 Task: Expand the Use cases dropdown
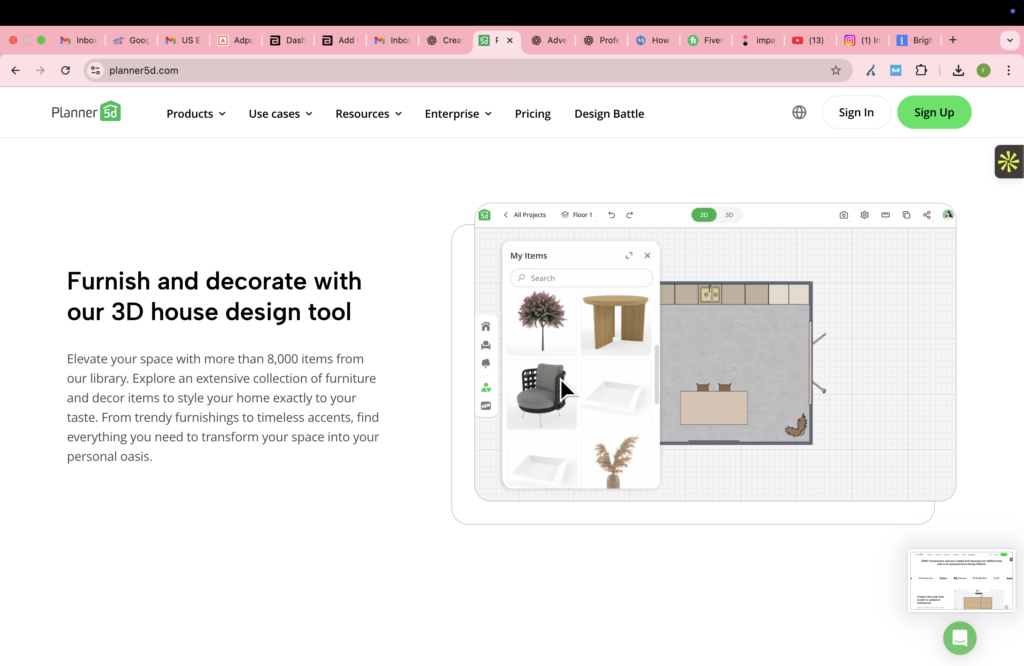point(280,114)
